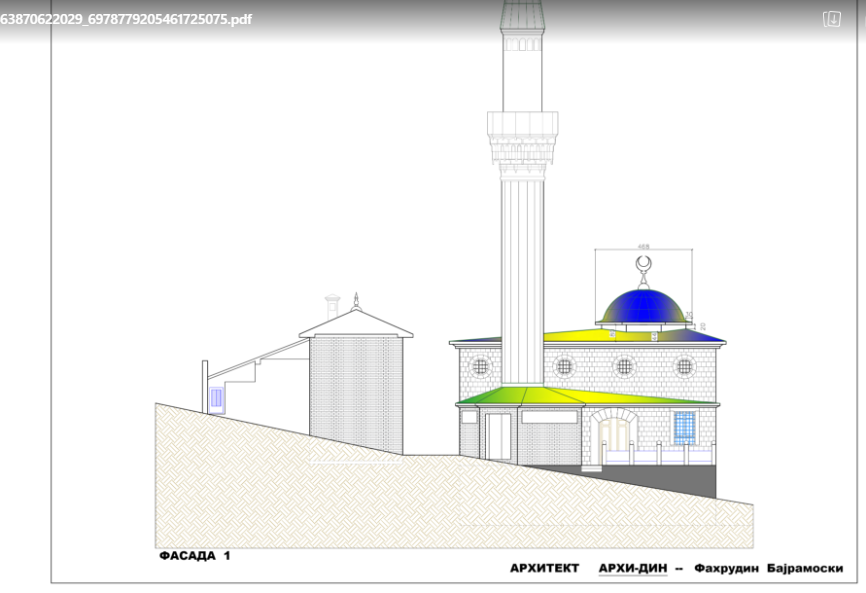This screenshot has width=866, height=593.
Task: Click the АРХИТЕКТ text in footer
Action: (x=544, y=568)
